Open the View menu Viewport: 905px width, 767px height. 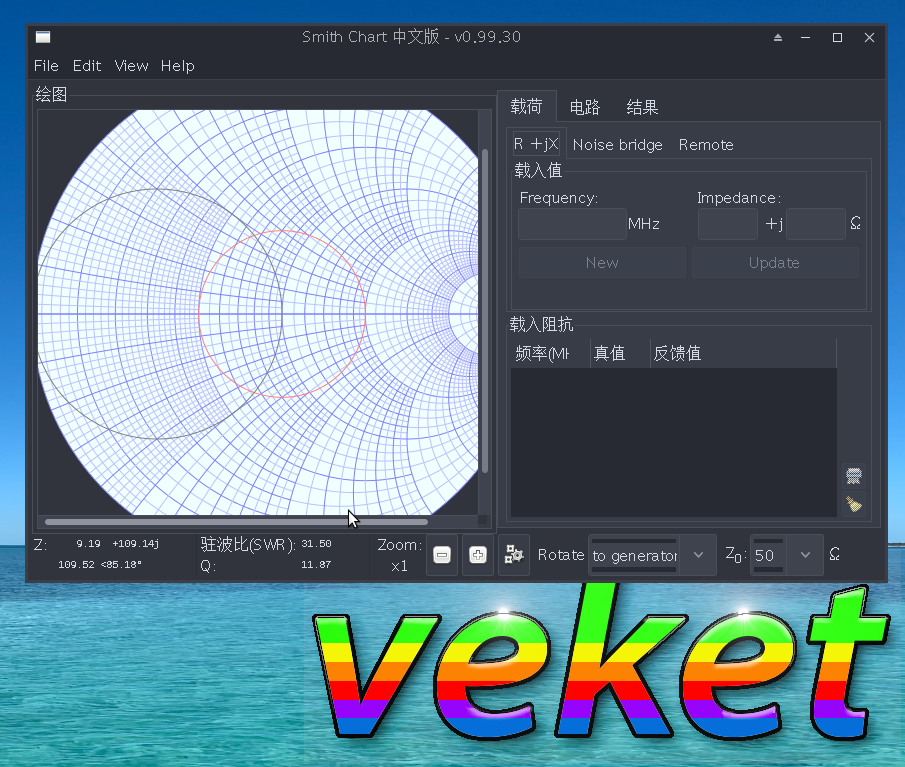(132, 66)
